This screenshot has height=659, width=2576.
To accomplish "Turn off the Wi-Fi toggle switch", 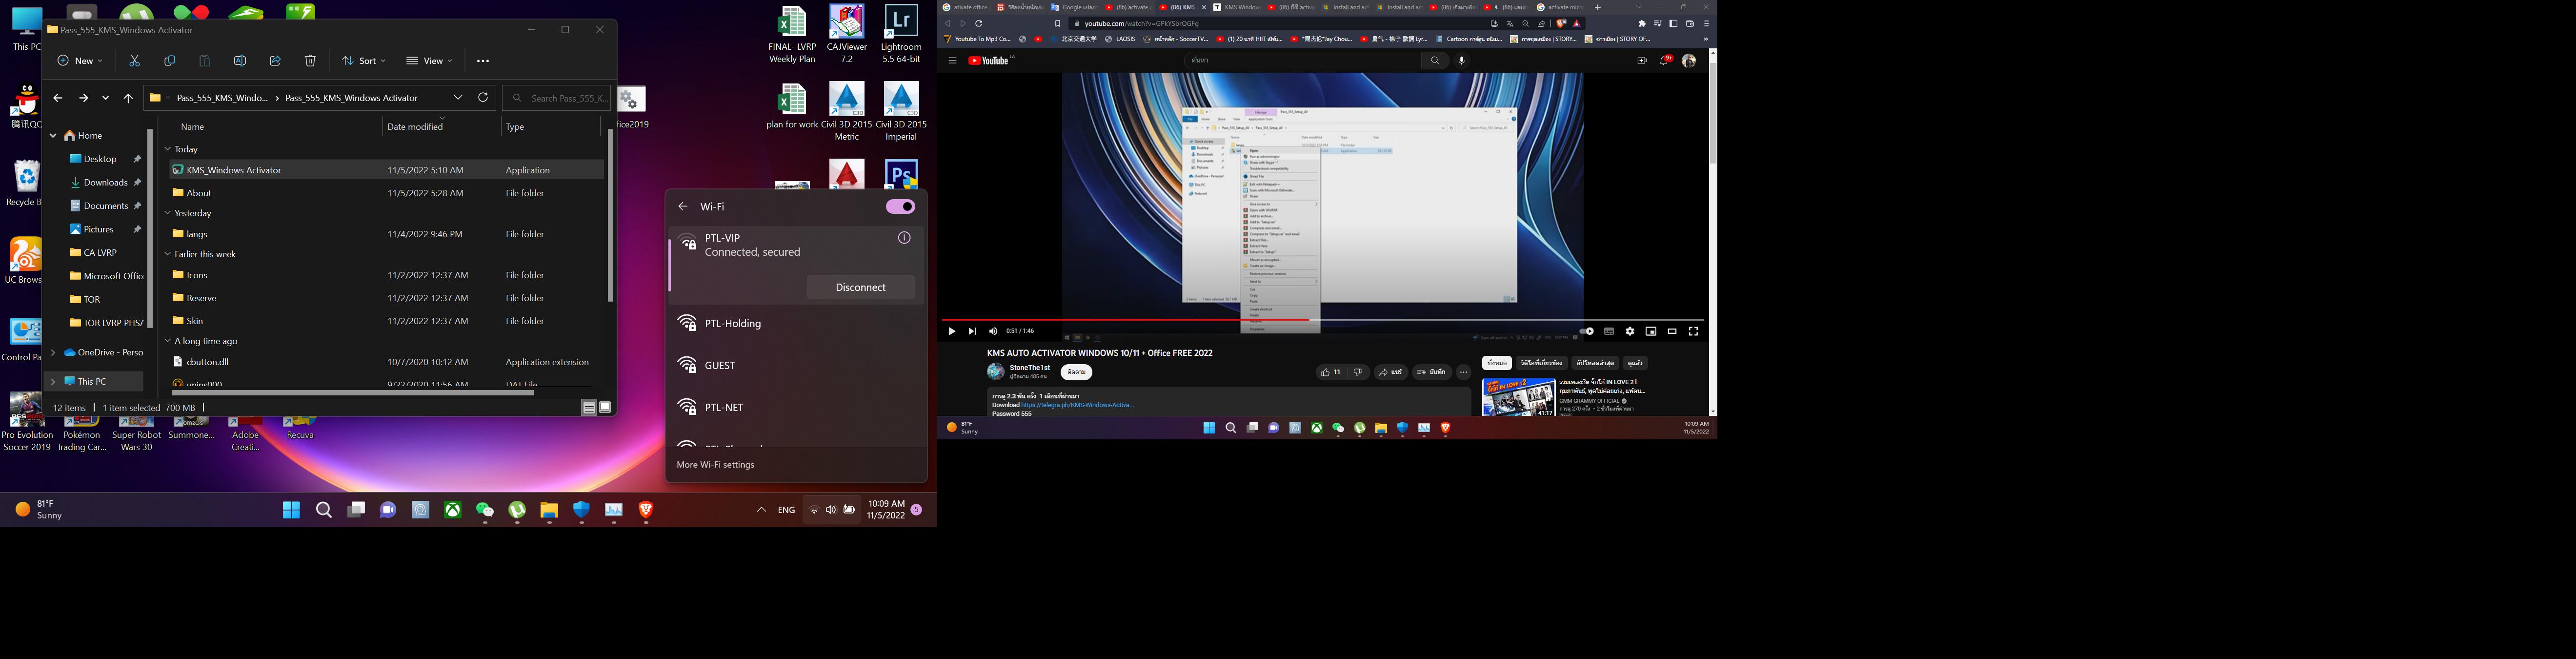I will 900,206.
